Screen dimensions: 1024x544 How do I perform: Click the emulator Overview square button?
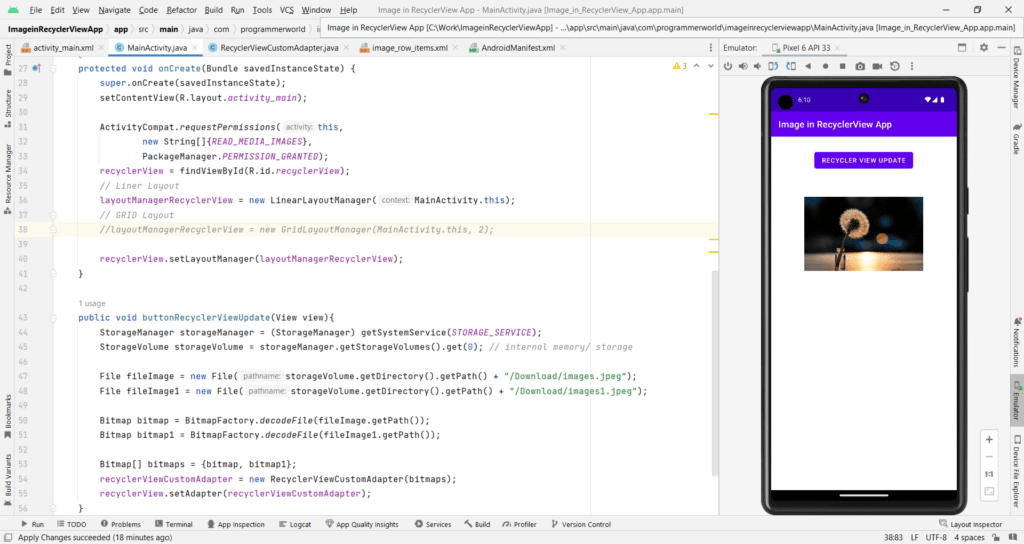[842, 66]
